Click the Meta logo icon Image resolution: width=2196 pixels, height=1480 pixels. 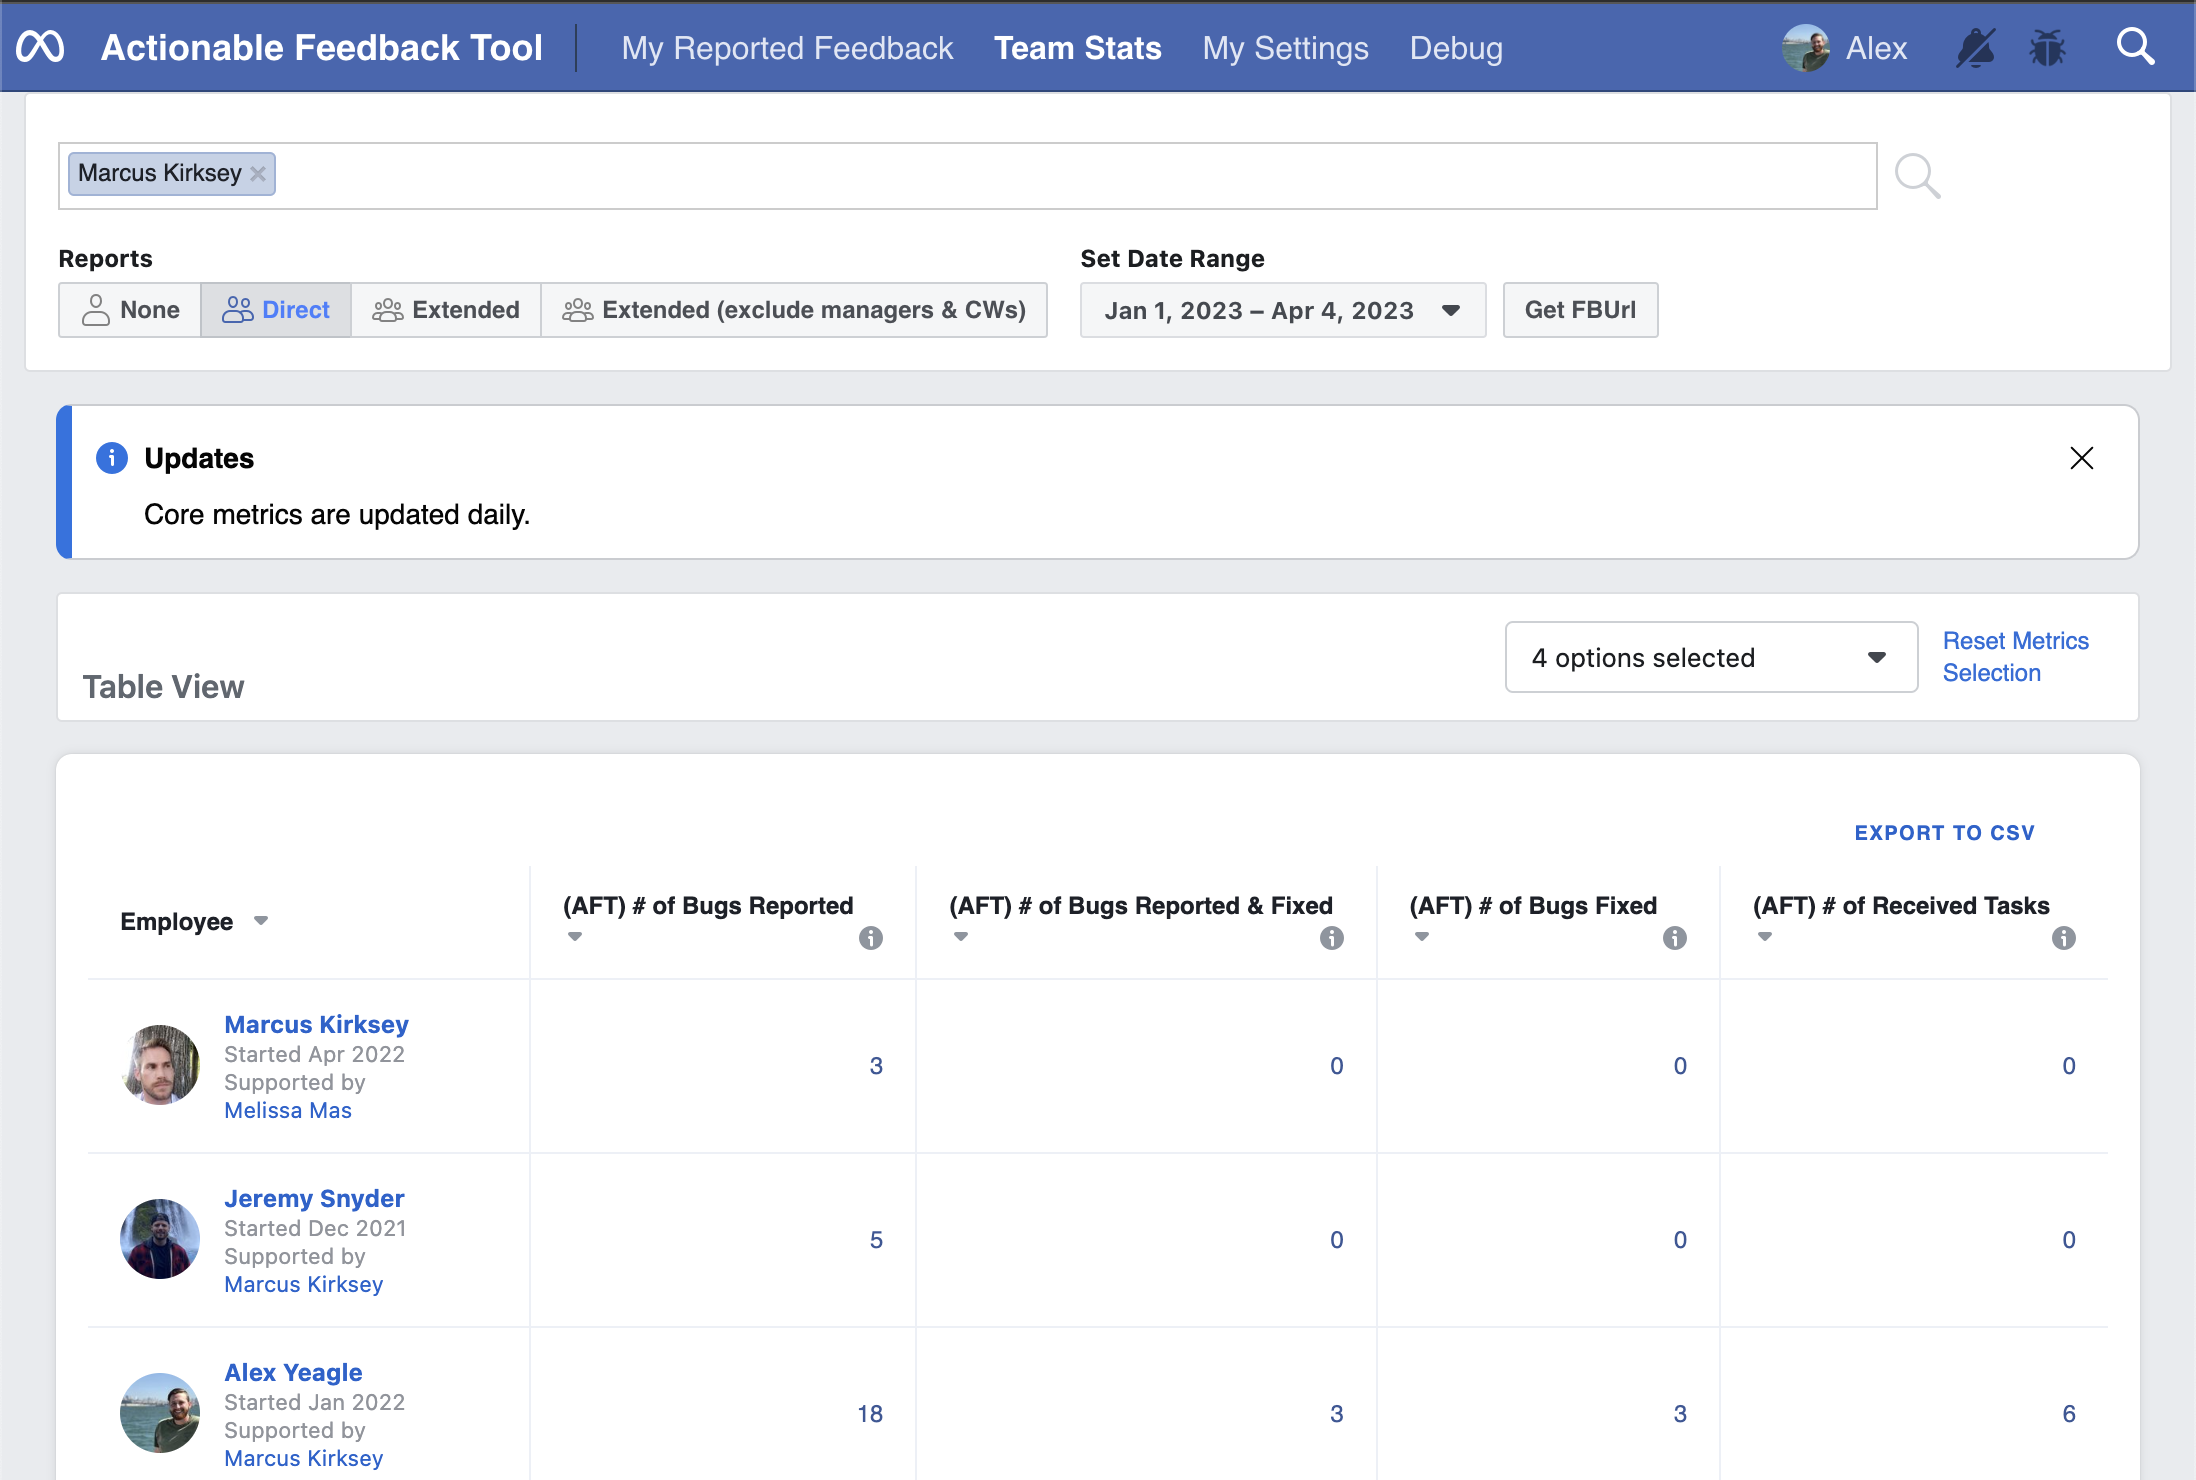(x=40, y=47)
